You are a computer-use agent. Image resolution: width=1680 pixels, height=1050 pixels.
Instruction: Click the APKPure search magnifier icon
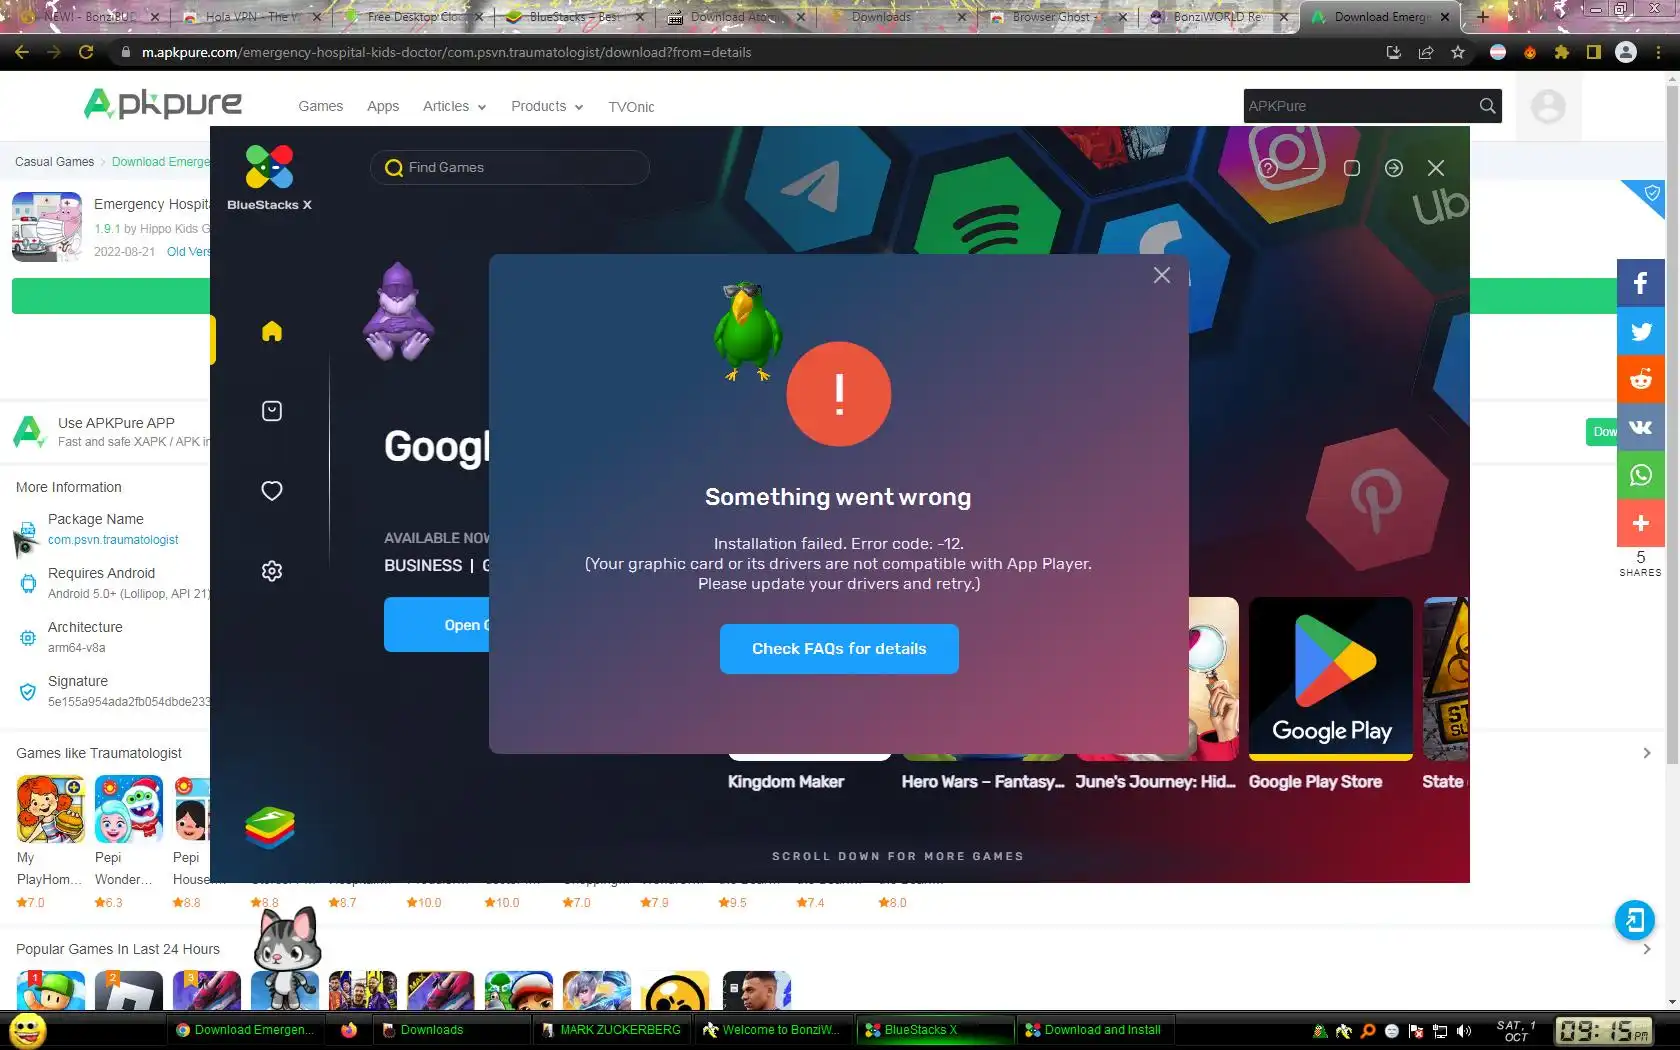(x=1487, y=106)
